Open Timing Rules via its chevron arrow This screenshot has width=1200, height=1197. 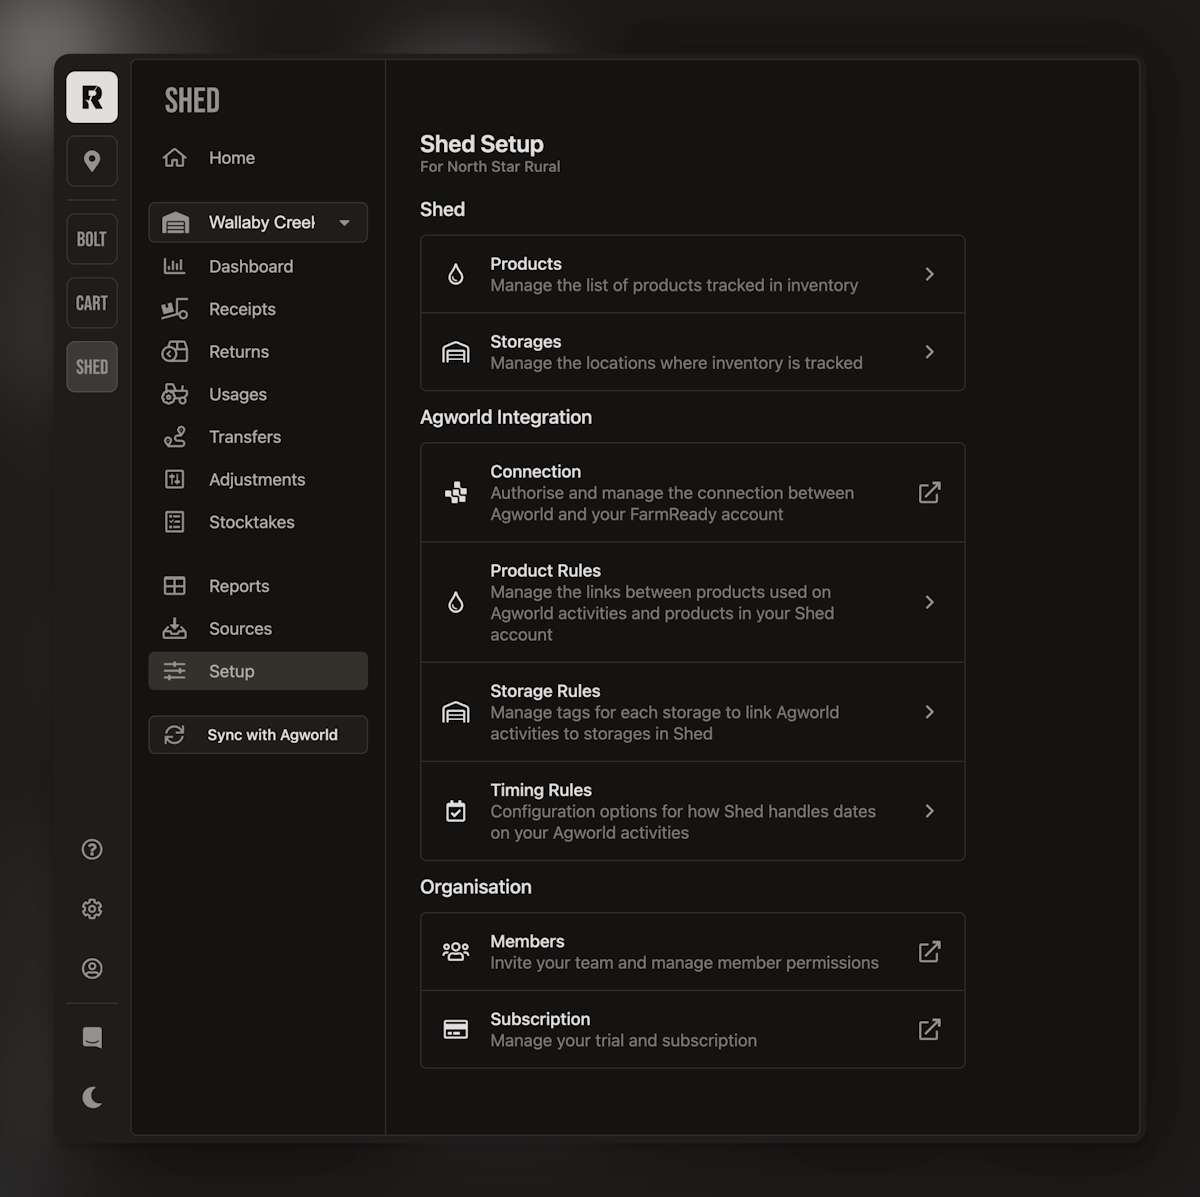pos(929,811)
